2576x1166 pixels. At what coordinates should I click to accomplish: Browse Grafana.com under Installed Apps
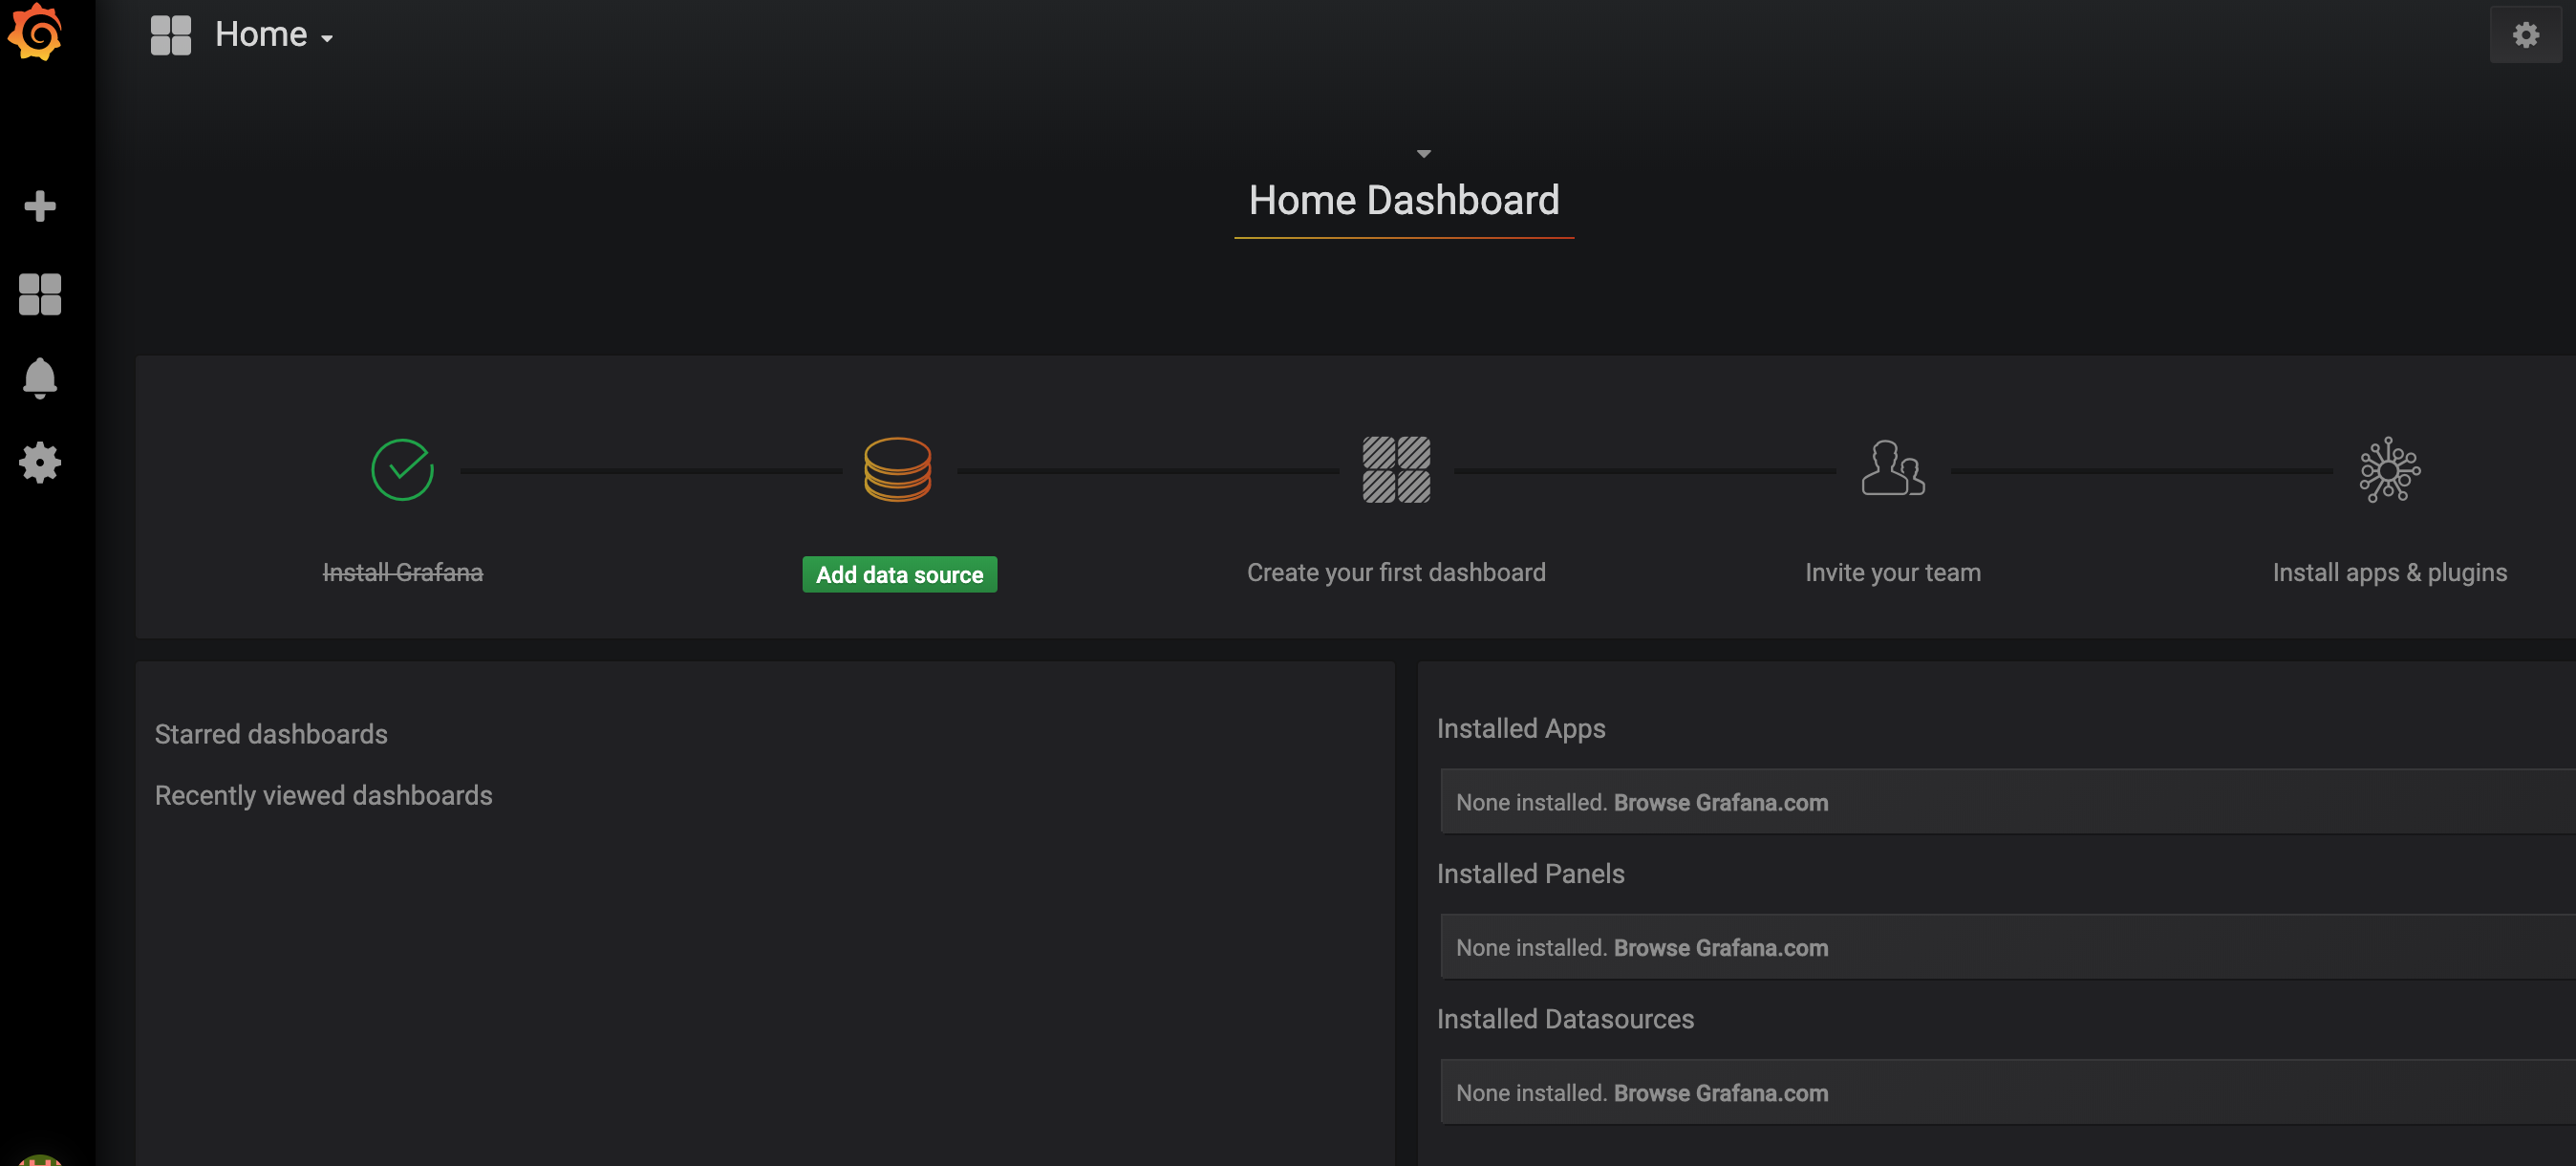click(1721, 802)
